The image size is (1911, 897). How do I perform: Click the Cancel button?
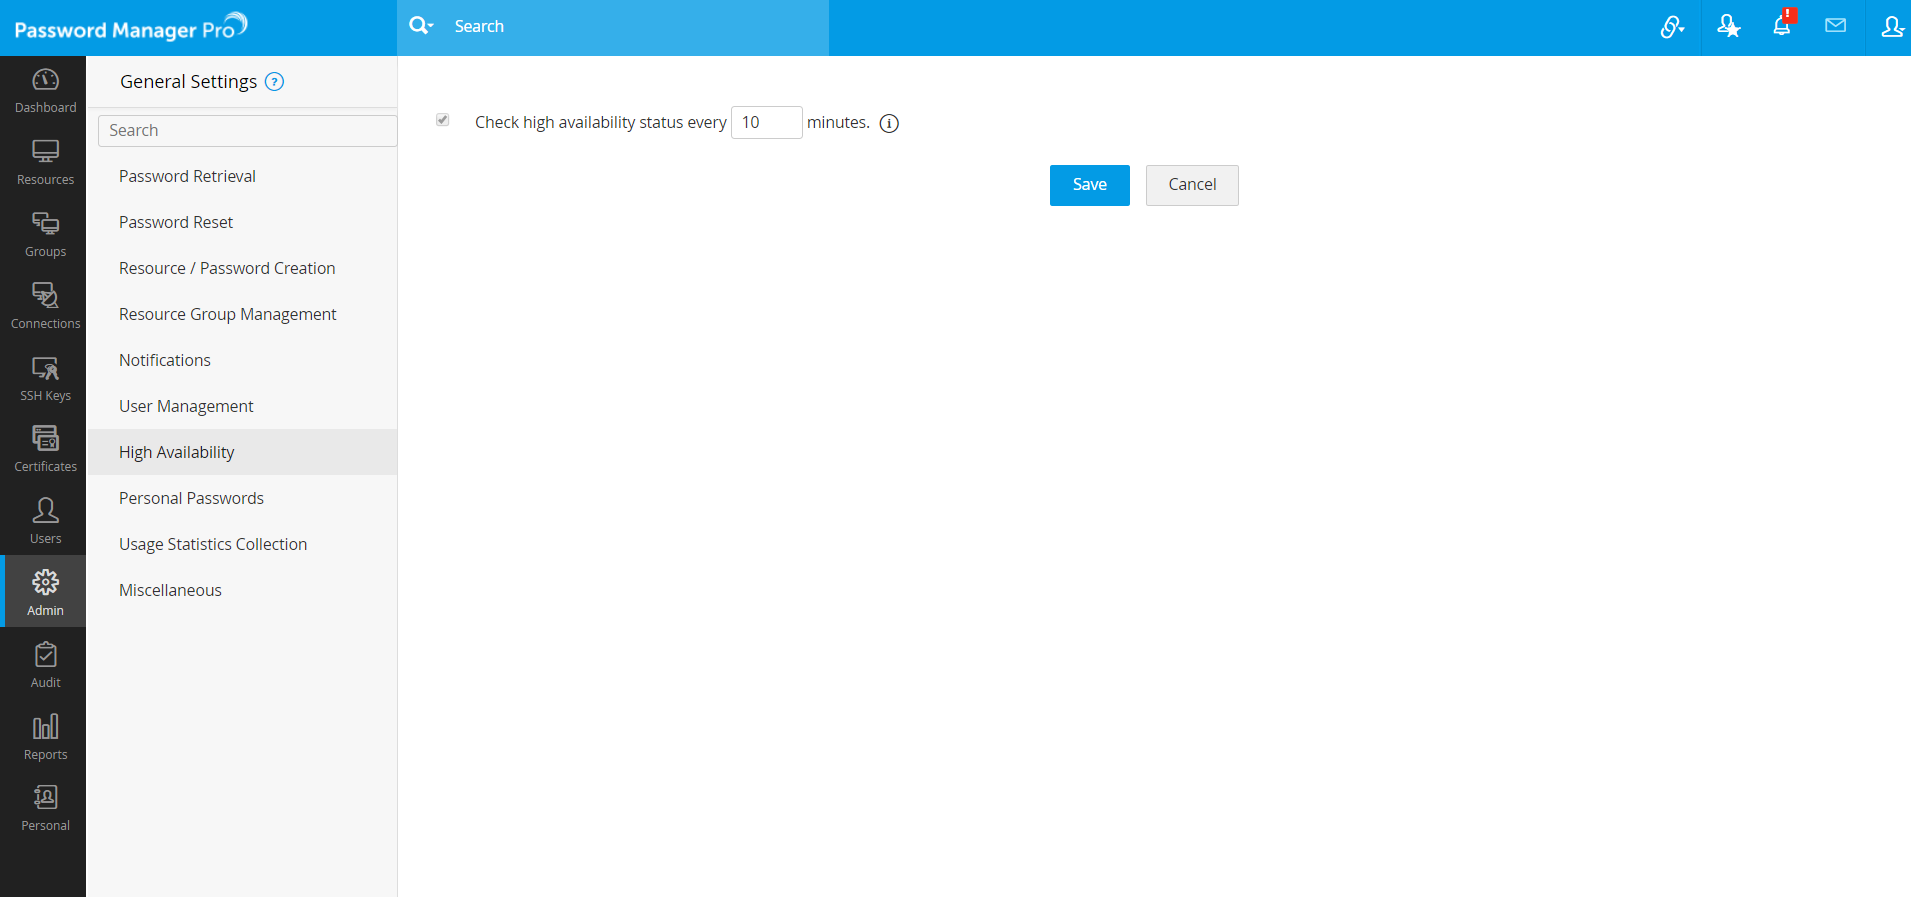coord(1192,185)
